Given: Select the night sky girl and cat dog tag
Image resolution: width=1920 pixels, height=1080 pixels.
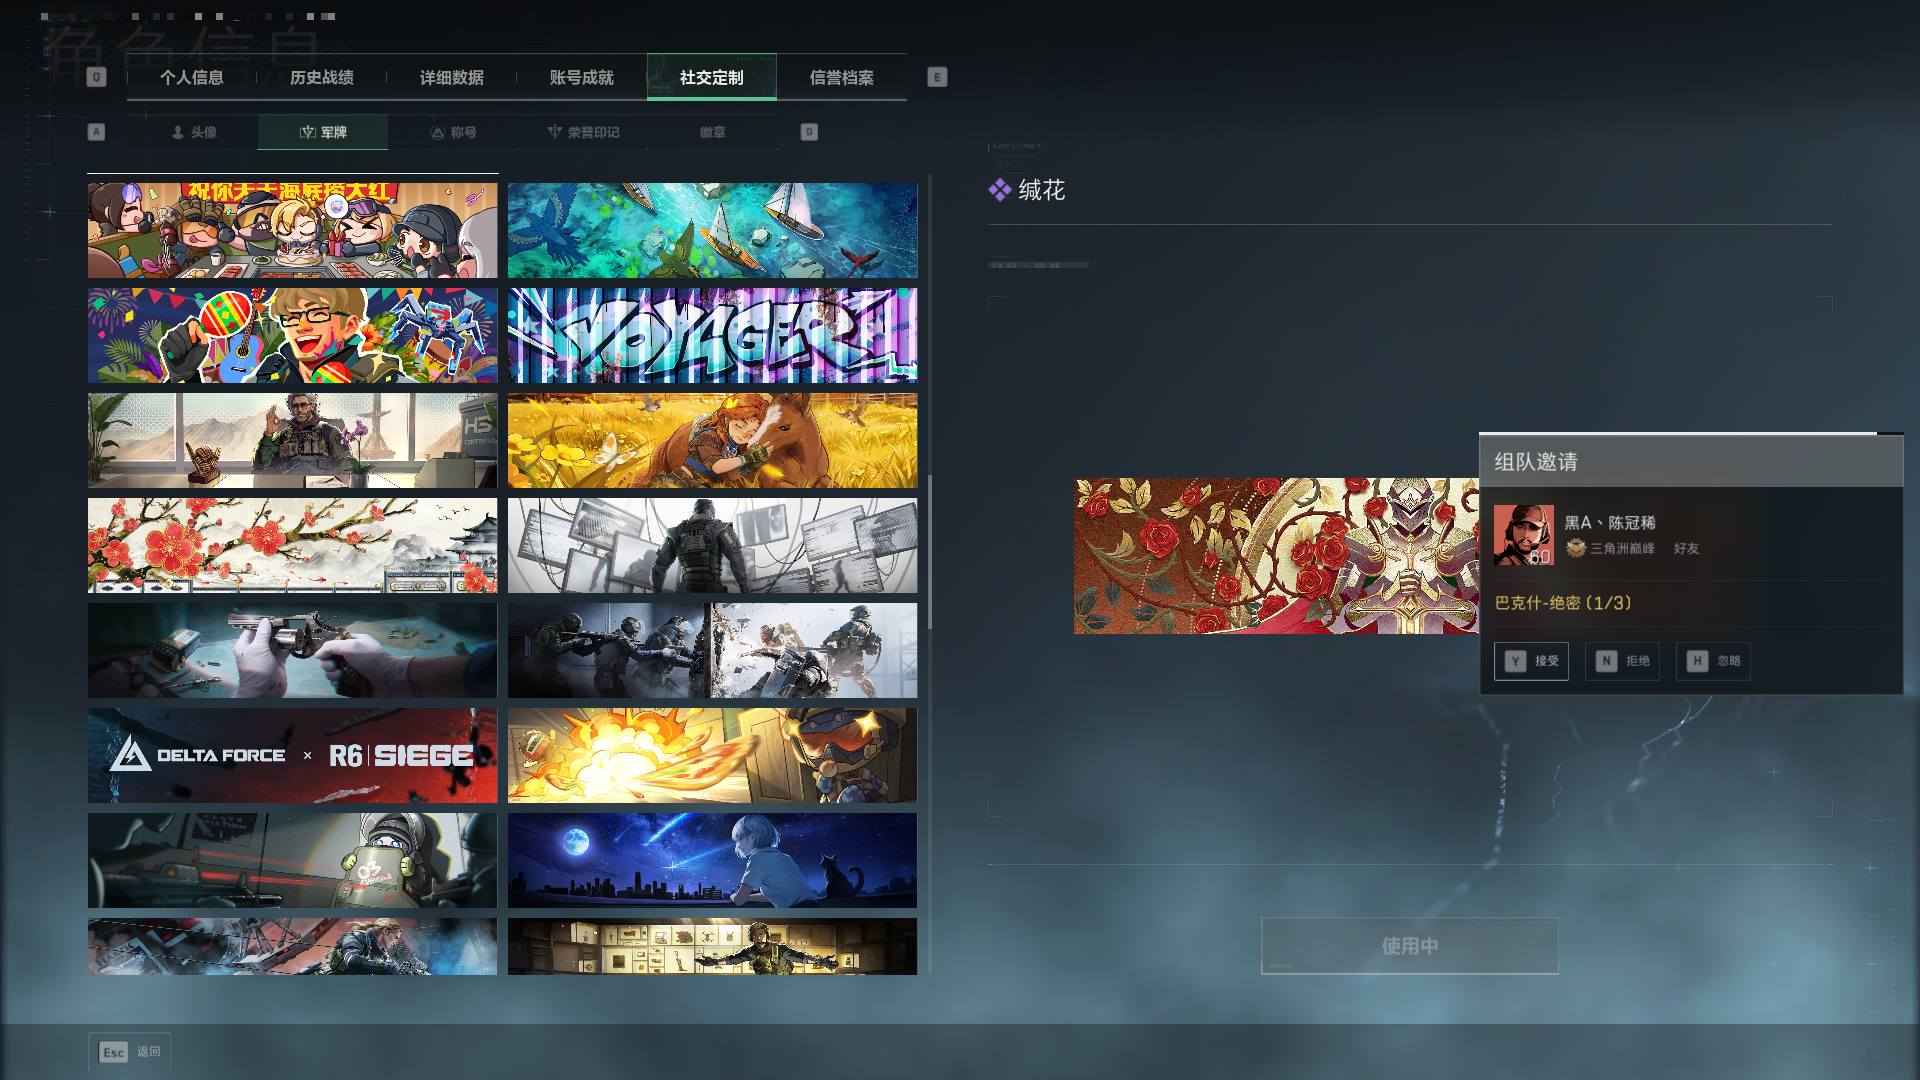Looking at the screenshot, I should pyautogui.click(x=712, y=860).
